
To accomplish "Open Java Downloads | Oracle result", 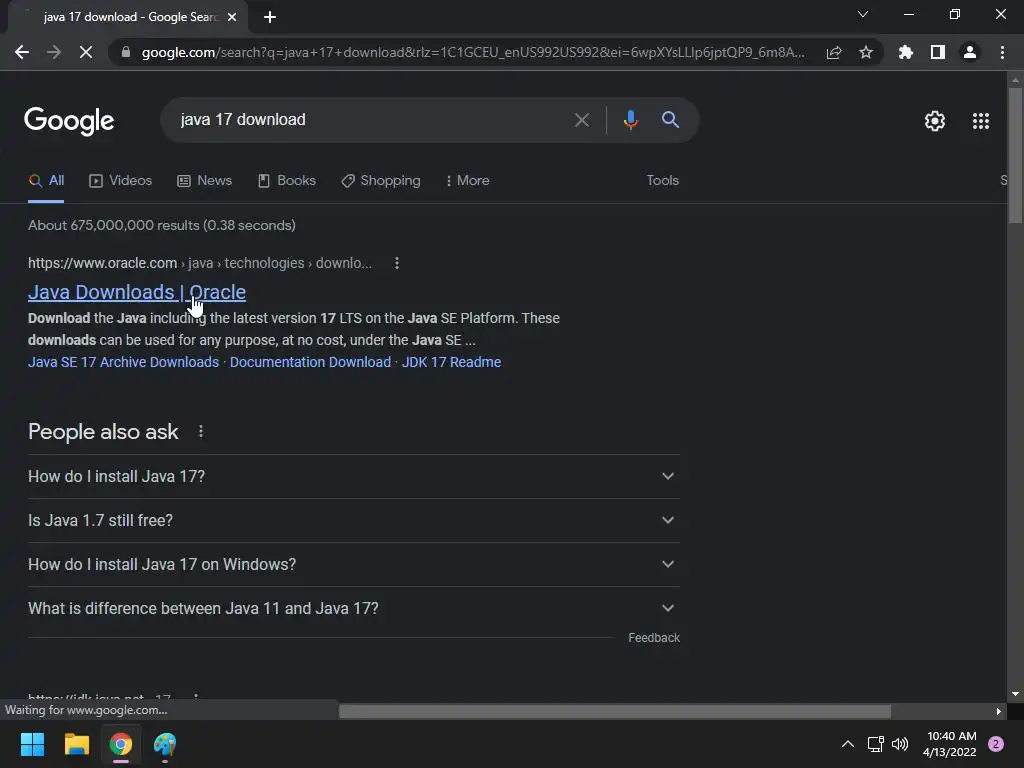I will (136, 292).
